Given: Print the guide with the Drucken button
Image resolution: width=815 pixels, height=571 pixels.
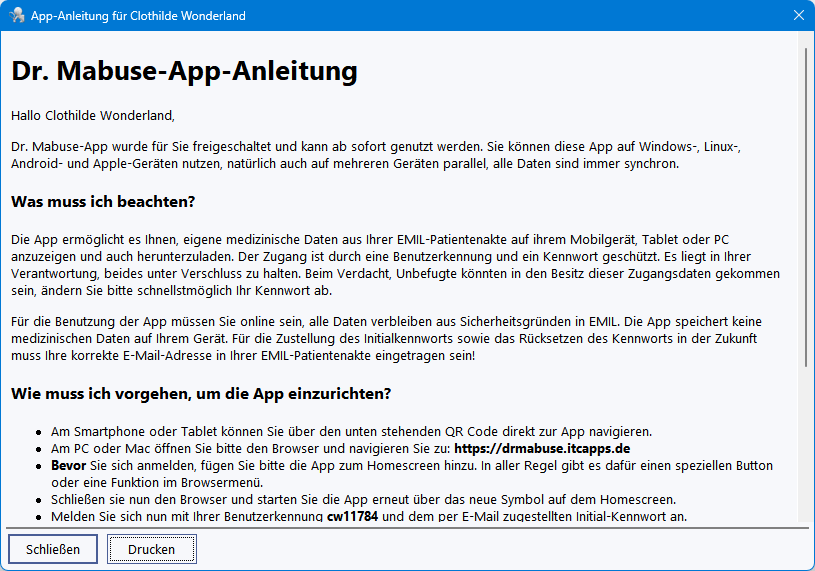Looking at the screenshot, I should click(x=152, y=549).
